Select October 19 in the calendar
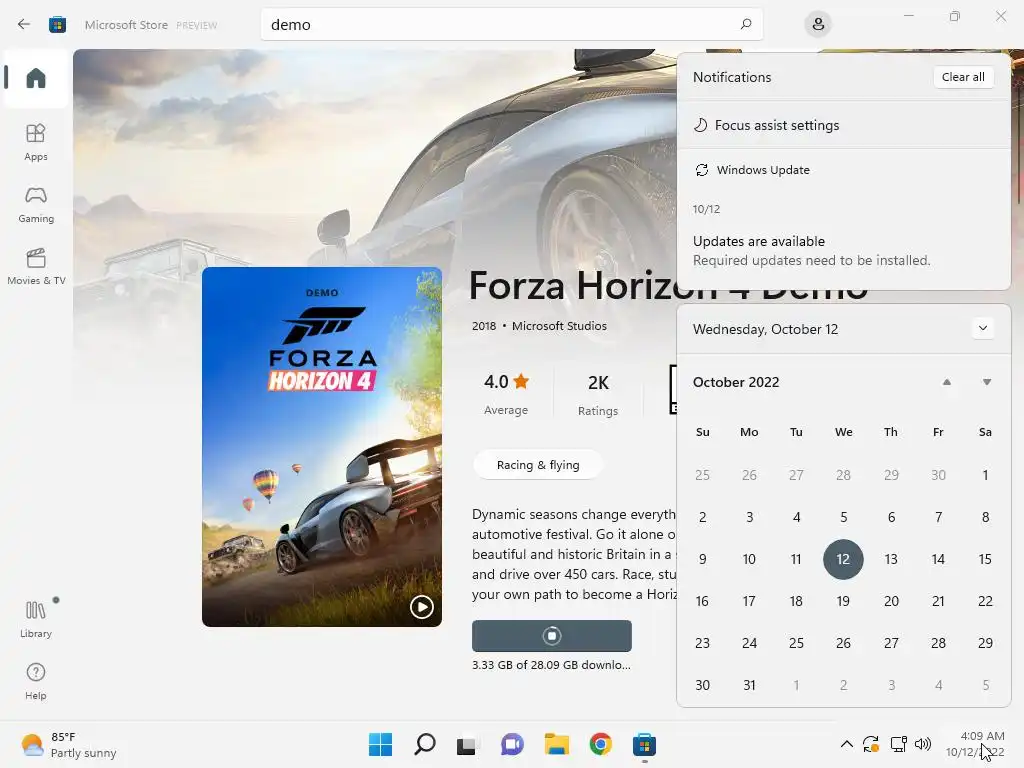The image size is (1024, 768). coord(843,601)
